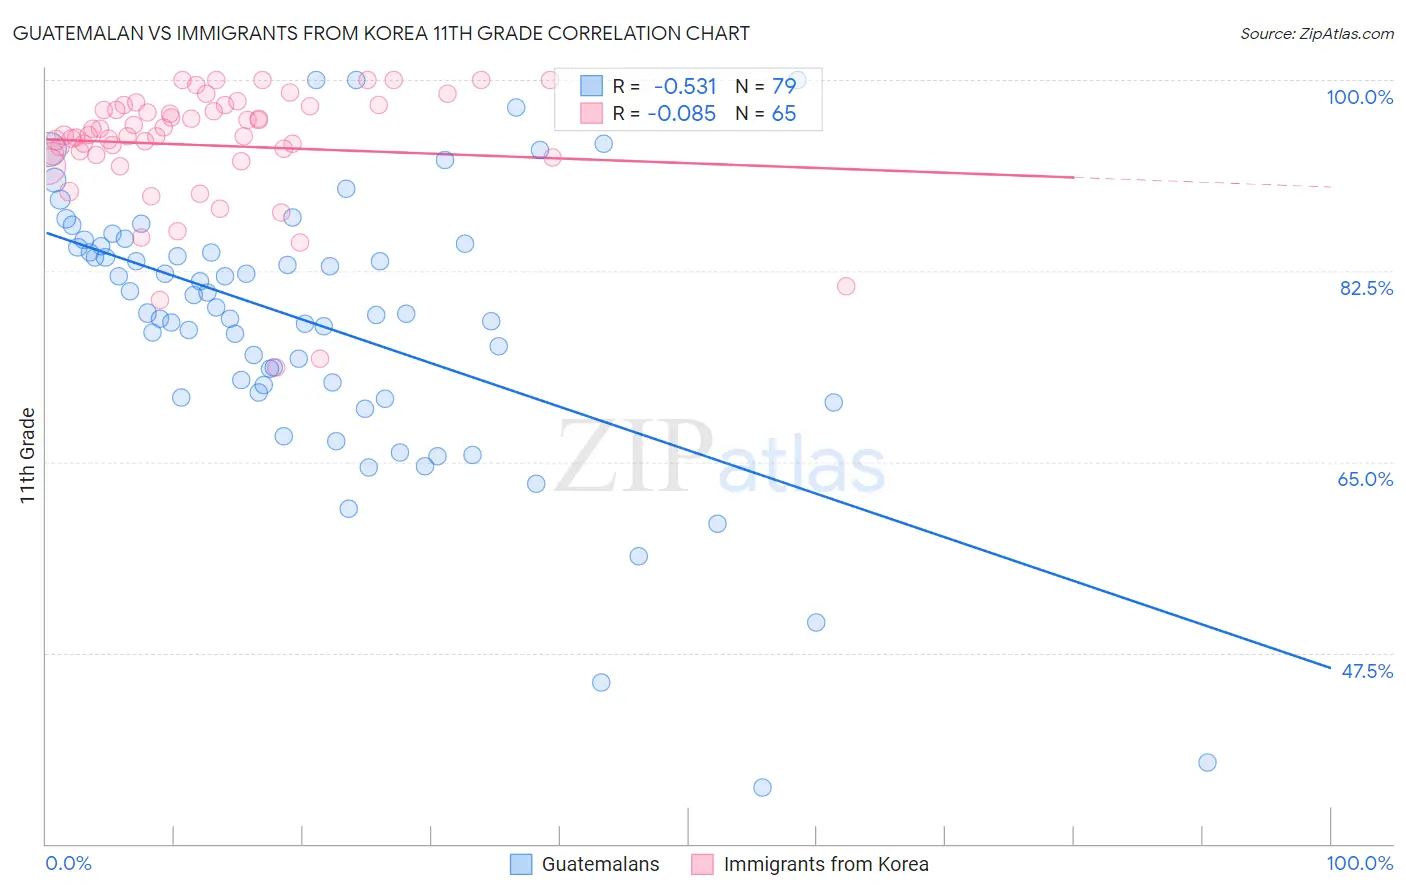Click the blue point near 45% value
Screen dimensions: 1406x892
click(601, 682)
